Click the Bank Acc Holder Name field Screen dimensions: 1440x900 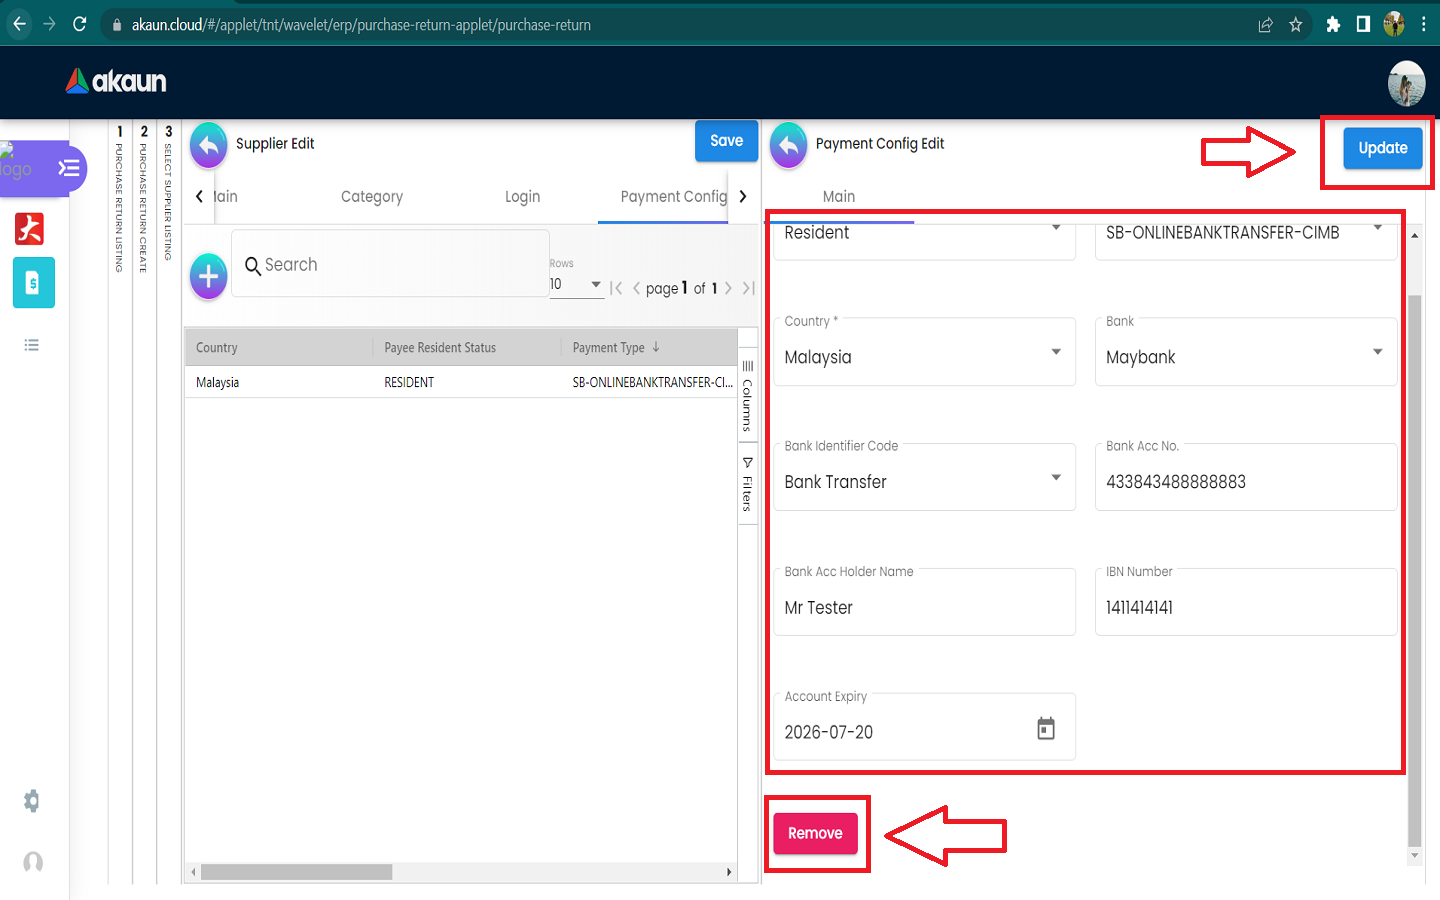(x=923, y=607)
